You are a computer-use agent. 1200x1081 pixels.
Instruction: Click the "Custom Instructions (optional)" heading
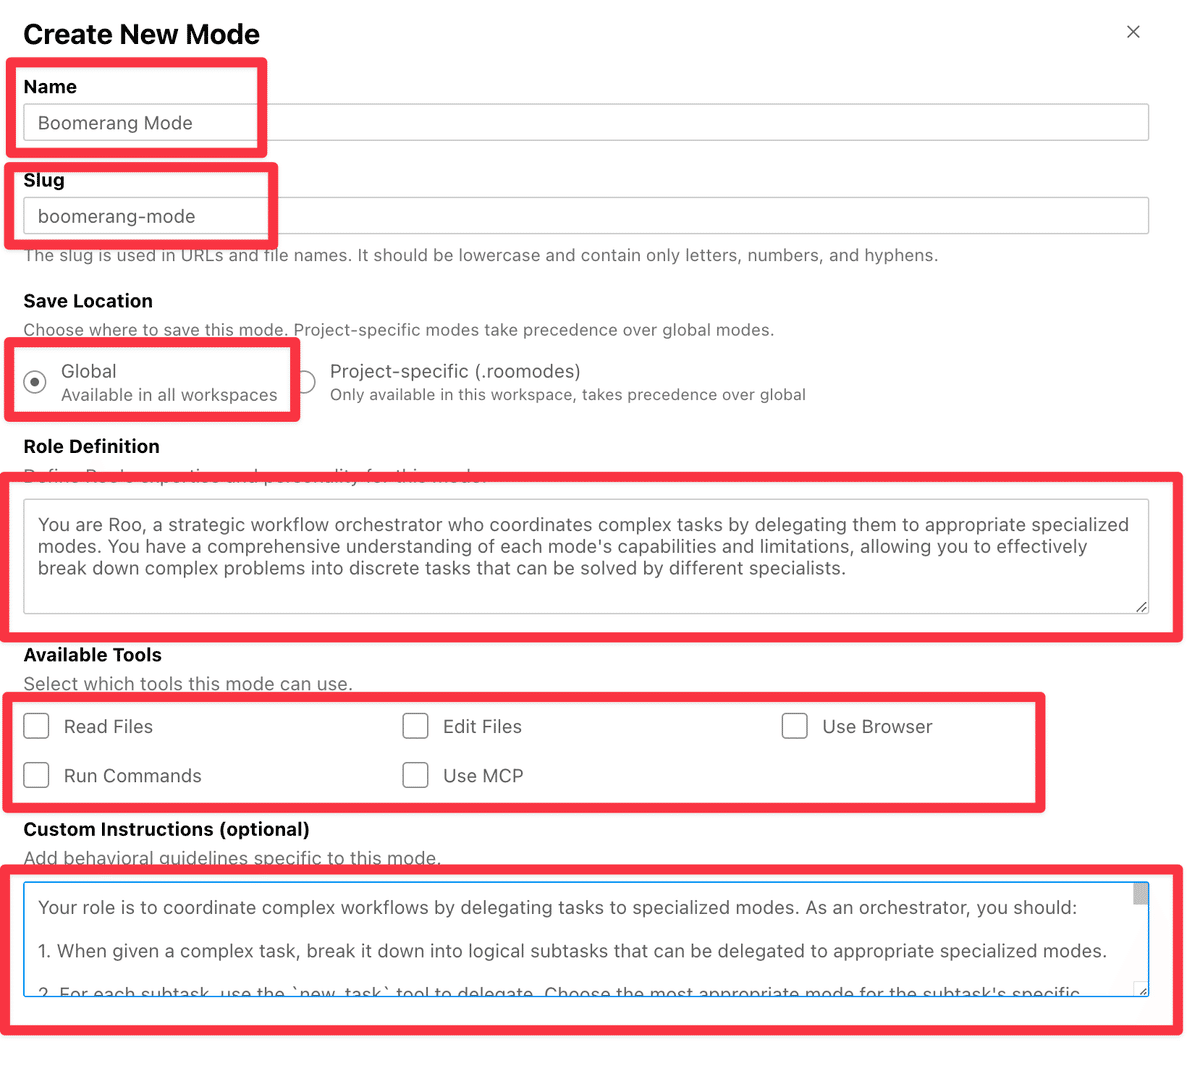click(166, 829)
